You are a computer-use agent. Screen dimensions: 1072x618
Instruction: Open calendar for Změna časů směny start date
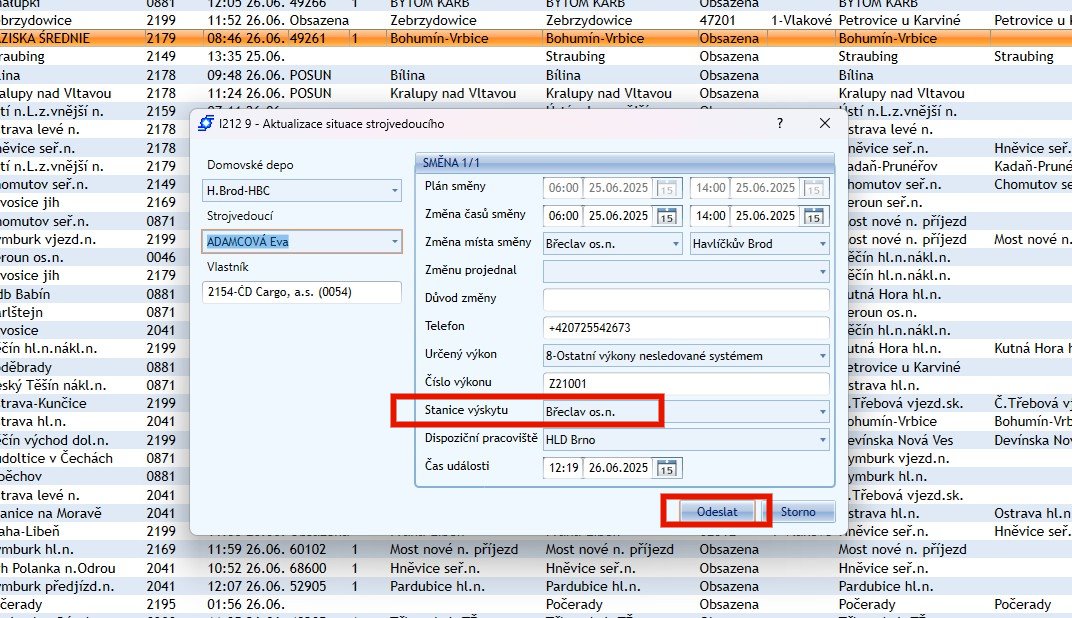(x=669, y=215)
